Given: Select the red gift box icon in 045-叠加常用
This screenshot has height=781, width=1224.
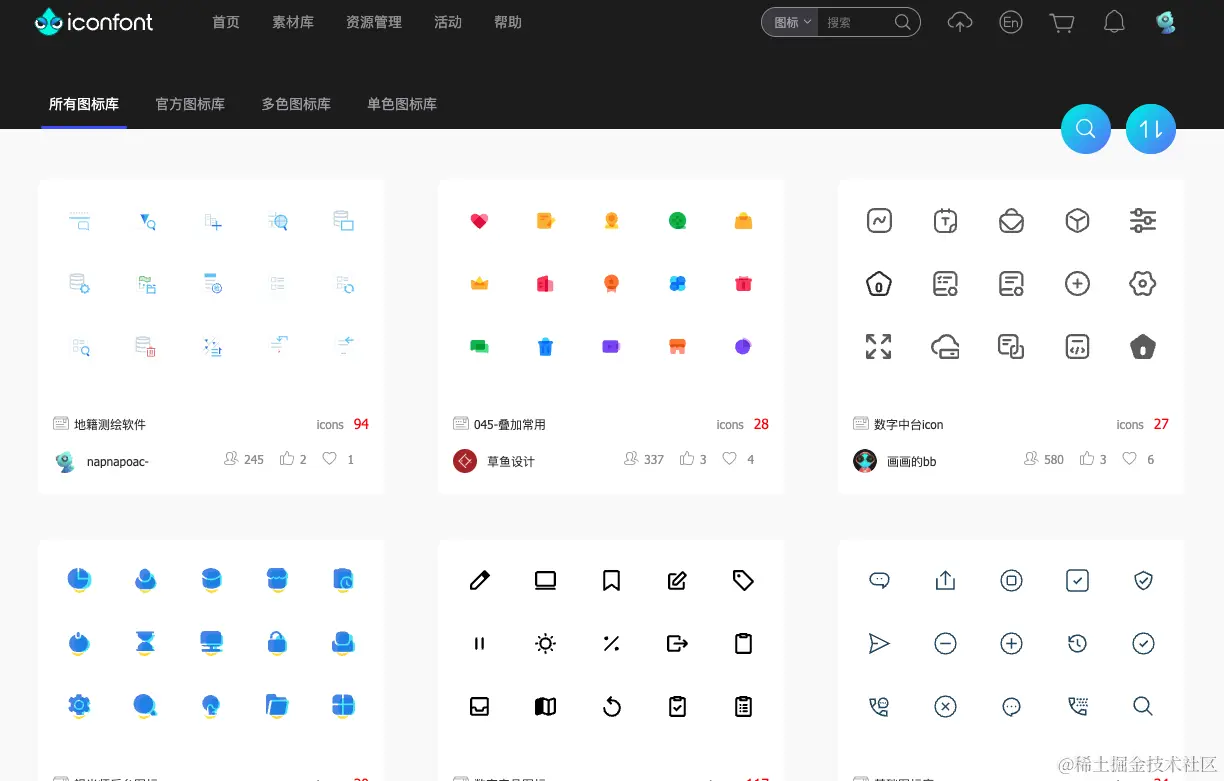Looking at the screenshot, I should [x=743, y=284].
